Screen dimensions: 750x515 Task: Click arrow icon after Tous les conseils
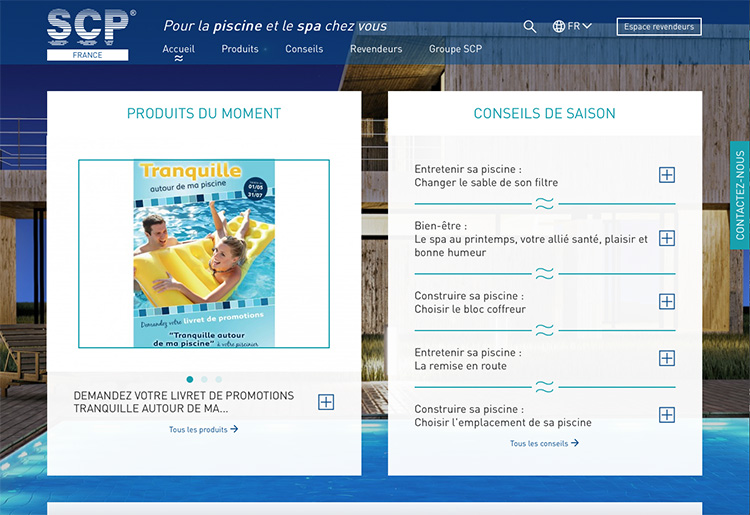575,443
